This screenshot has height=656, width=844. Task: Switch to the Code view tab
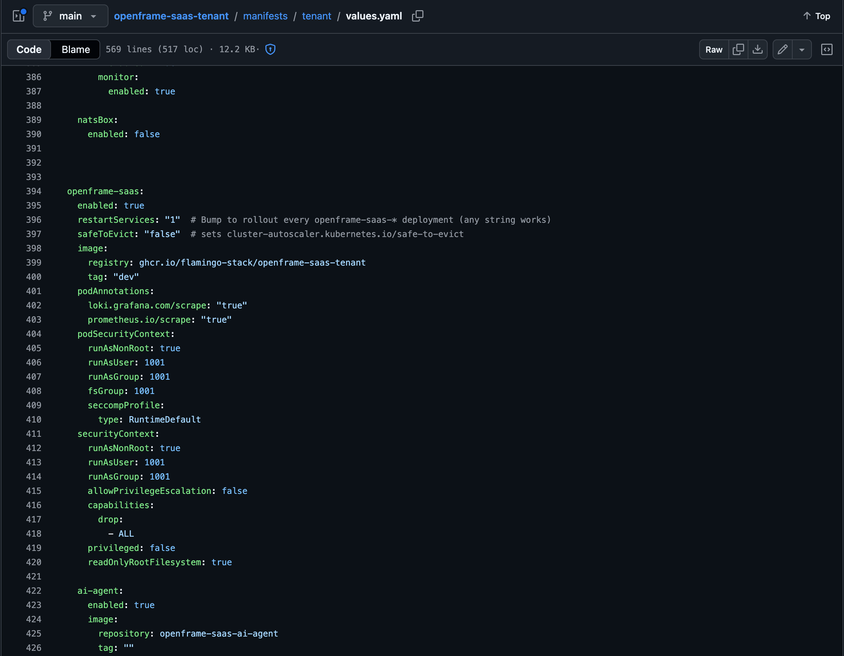click(x=29, y=50)
